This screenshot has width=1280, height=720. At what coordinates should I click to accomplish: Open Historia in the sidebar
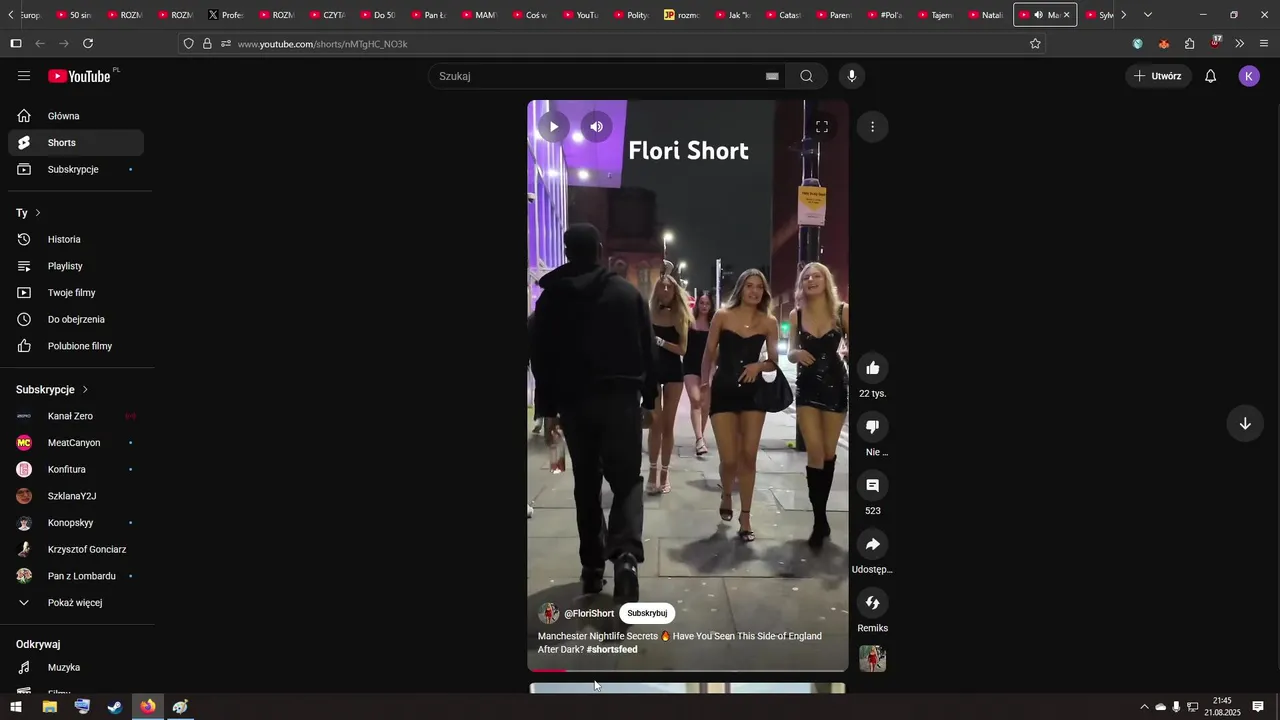pos(76,240)
